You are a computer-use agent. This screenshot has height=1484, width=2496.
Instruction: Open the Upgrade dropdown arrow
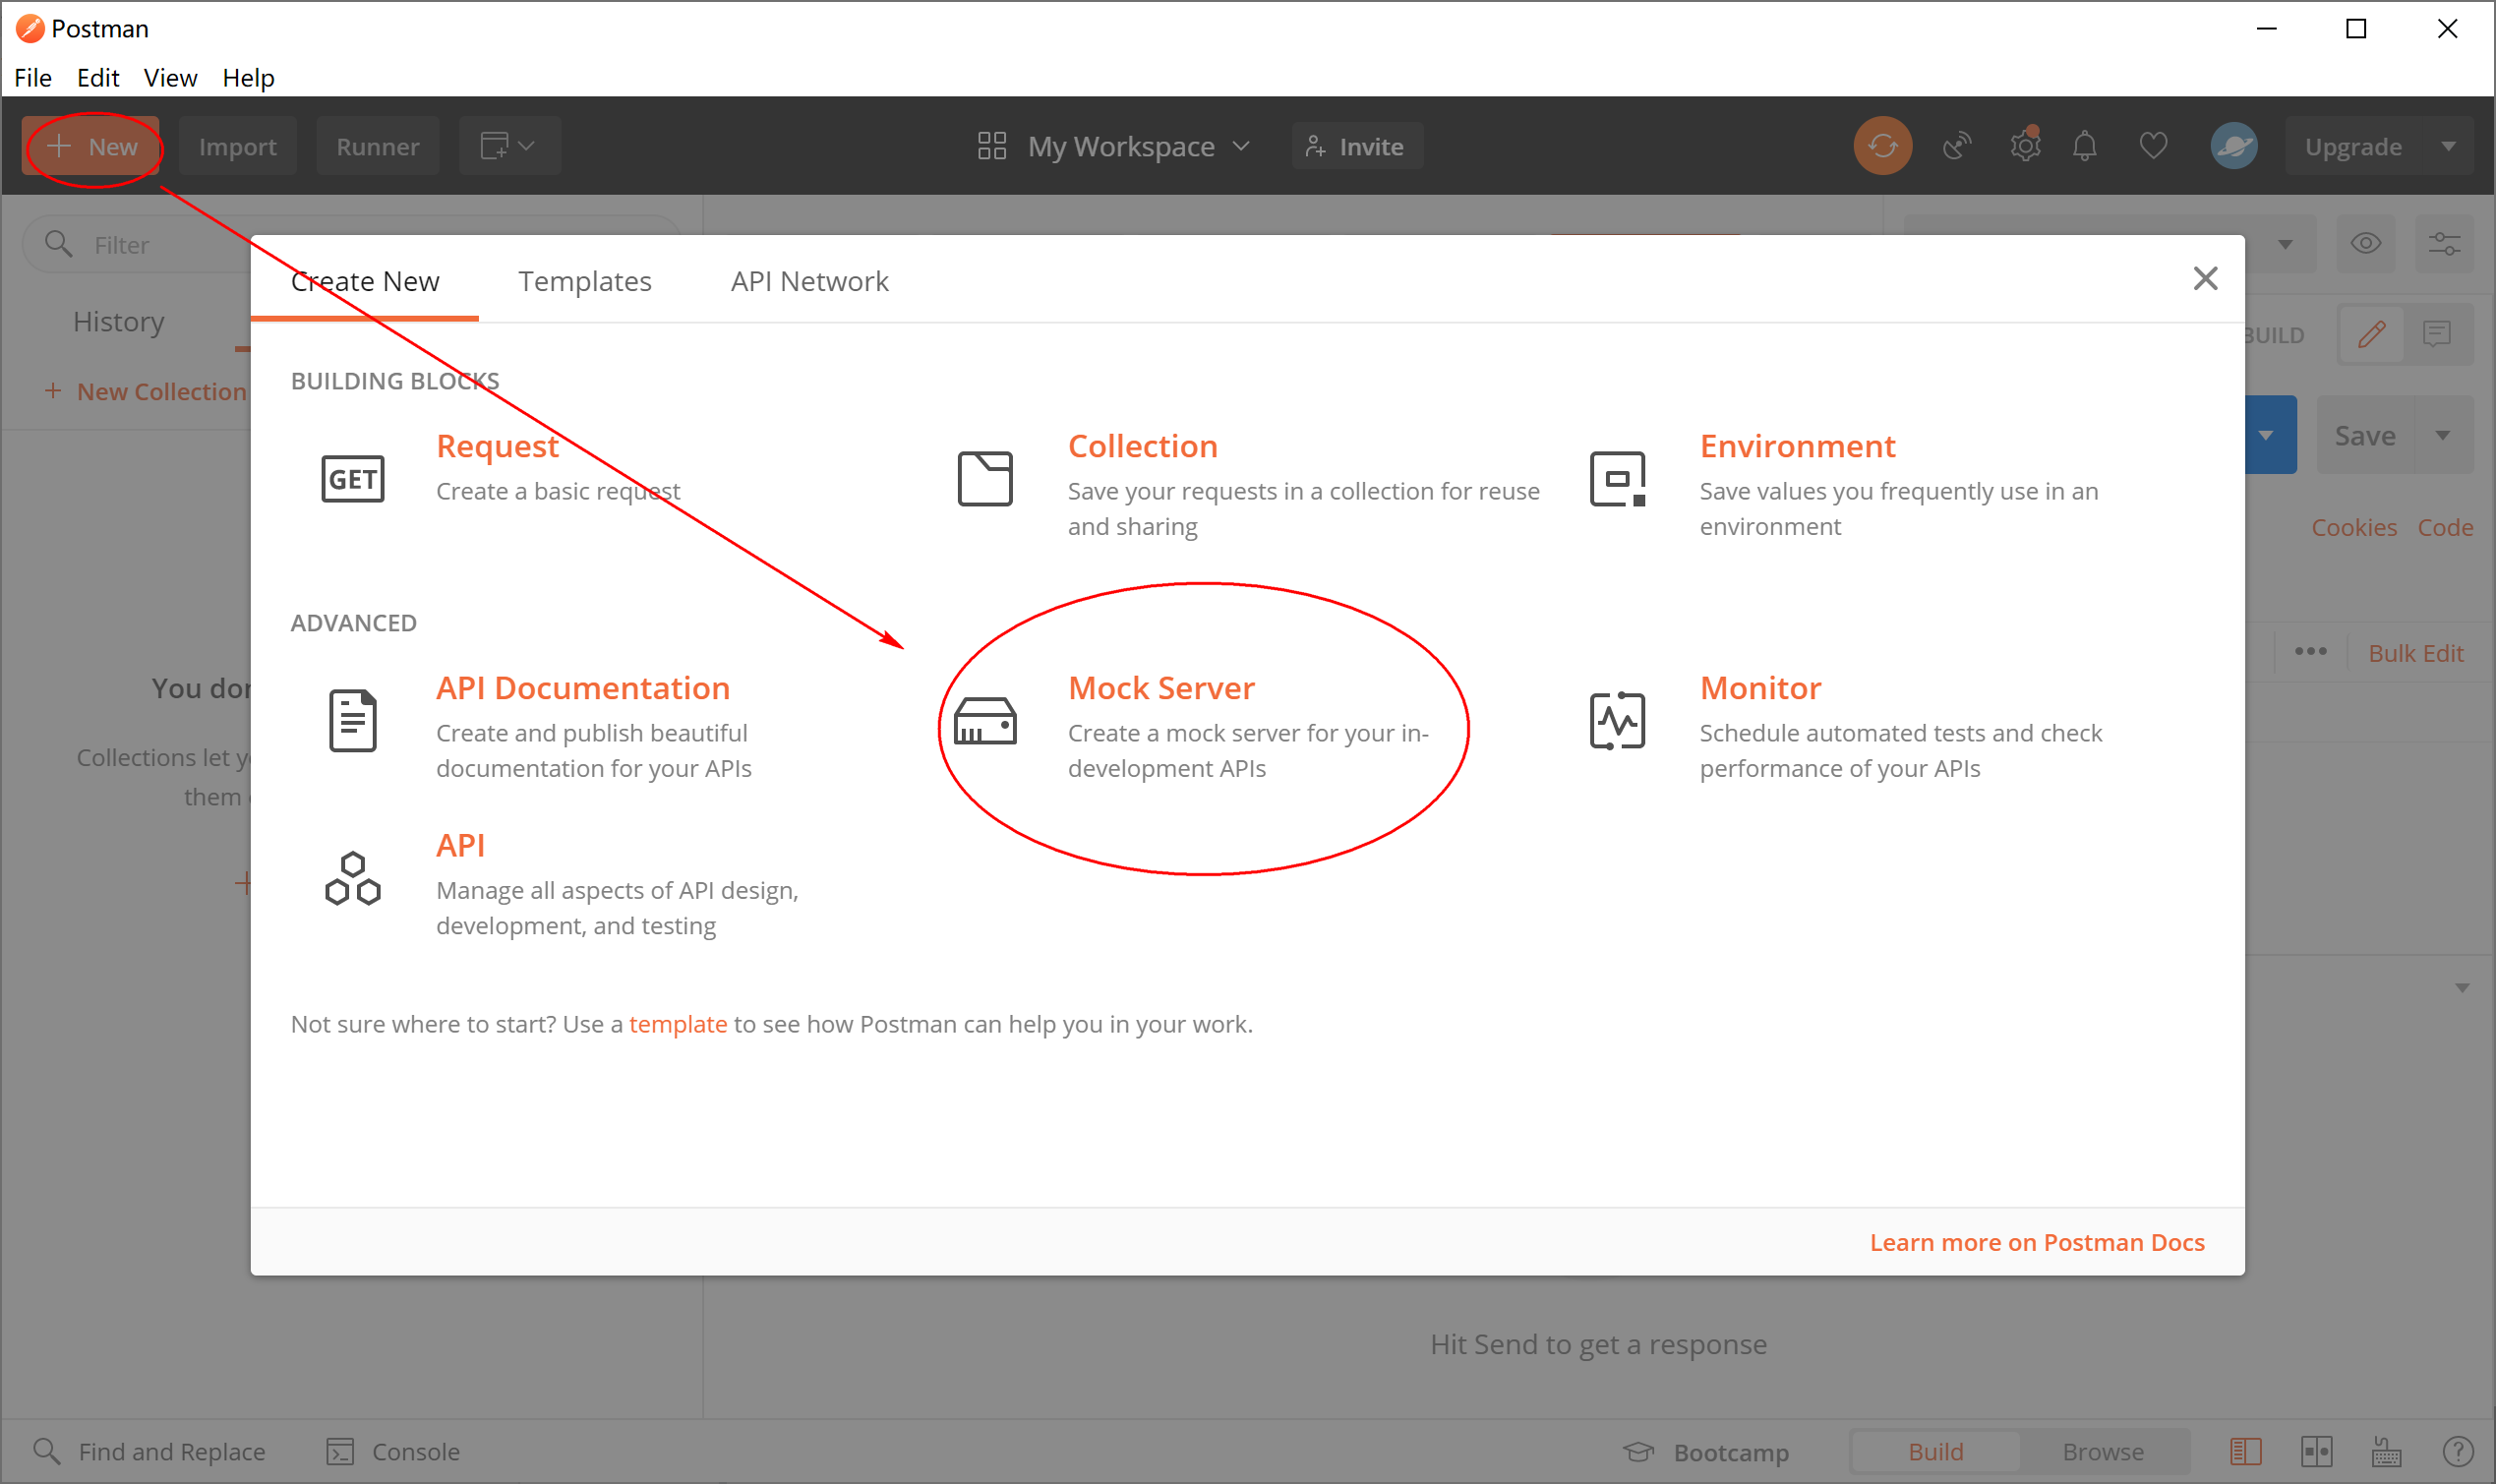point(2447,146)
